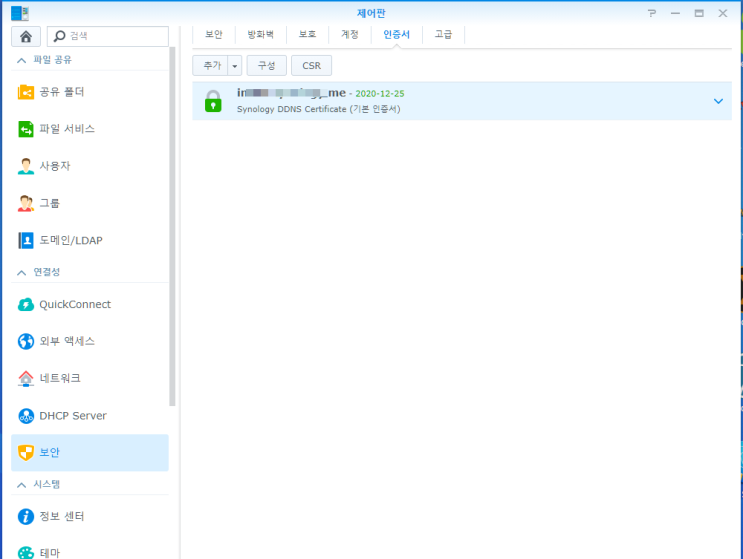Collapse the 연결성 section
The height and width of the screenshot is (559, 743).
click(x=21, y=272)
